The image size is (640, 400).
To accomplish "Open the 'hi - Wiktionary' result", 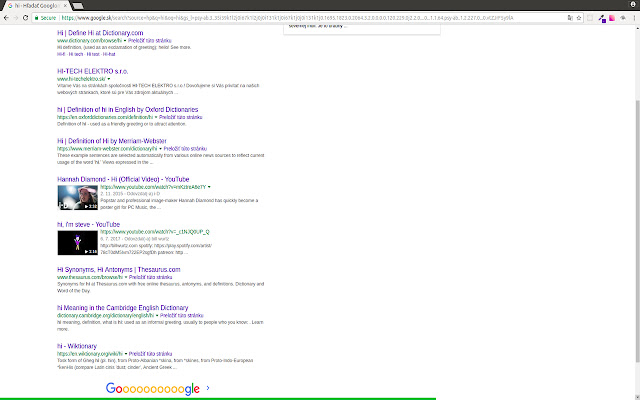I will [77, 347].
